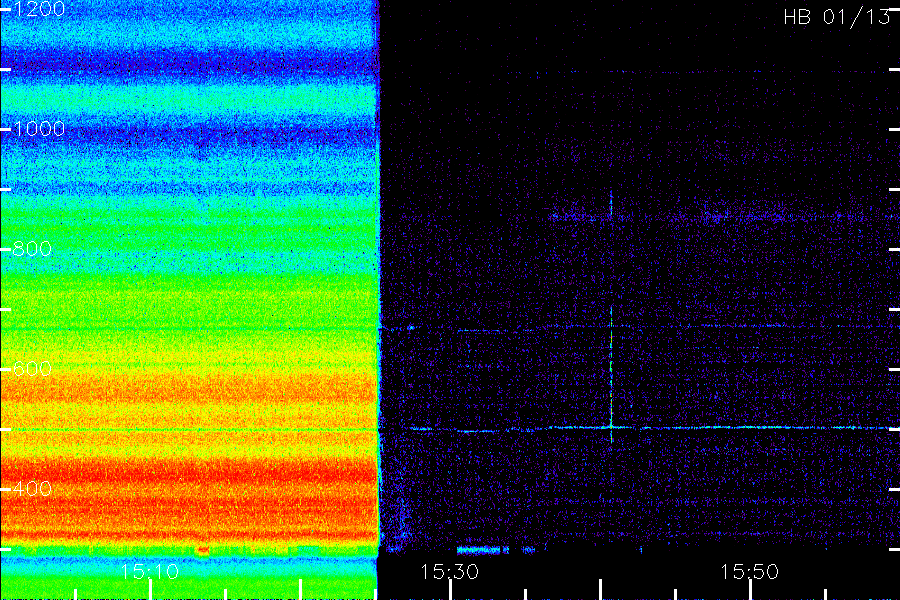Click the 15:10 time axis label
This screenshot has width=900, height=600.
(150, 571)
